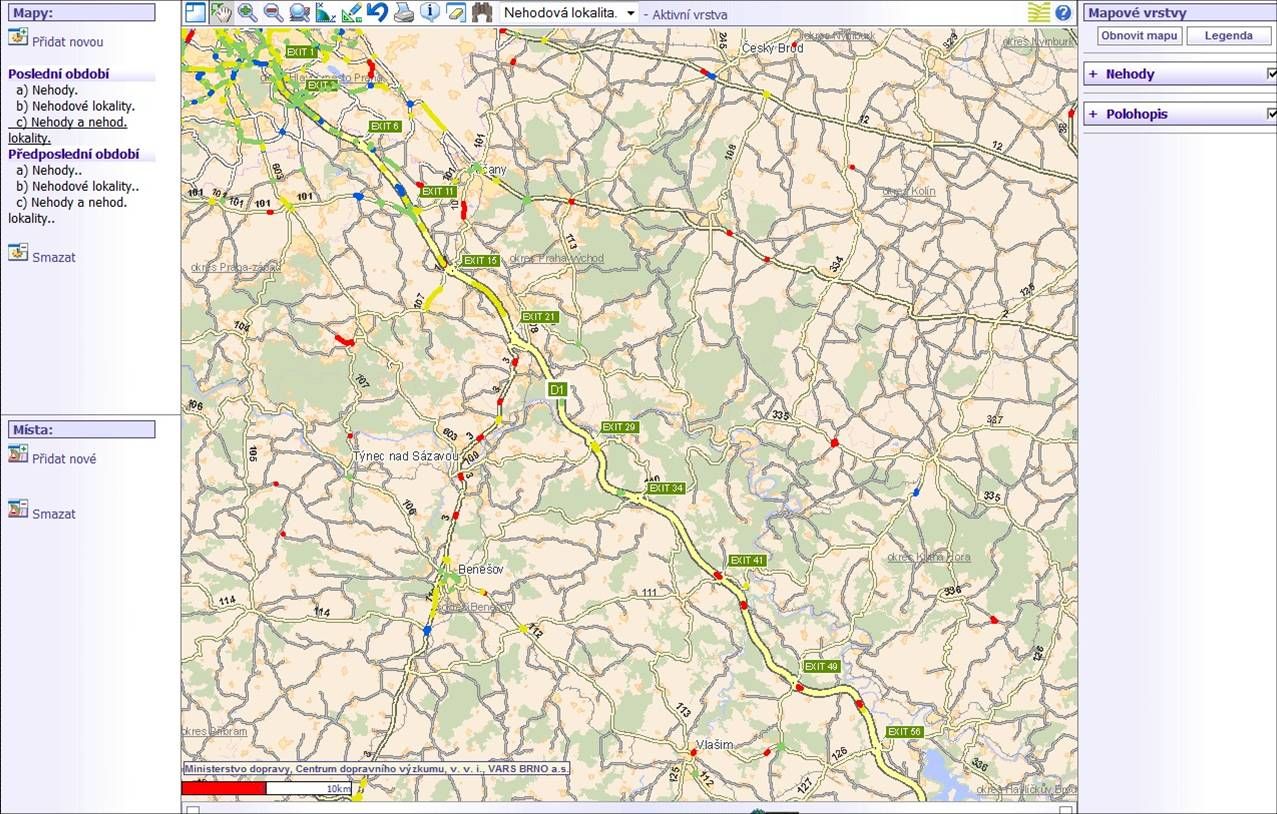Select the zoom out magnifier tool
Image resolution: width=1277 pixels, height=814 pixels.
click(273, 13)
